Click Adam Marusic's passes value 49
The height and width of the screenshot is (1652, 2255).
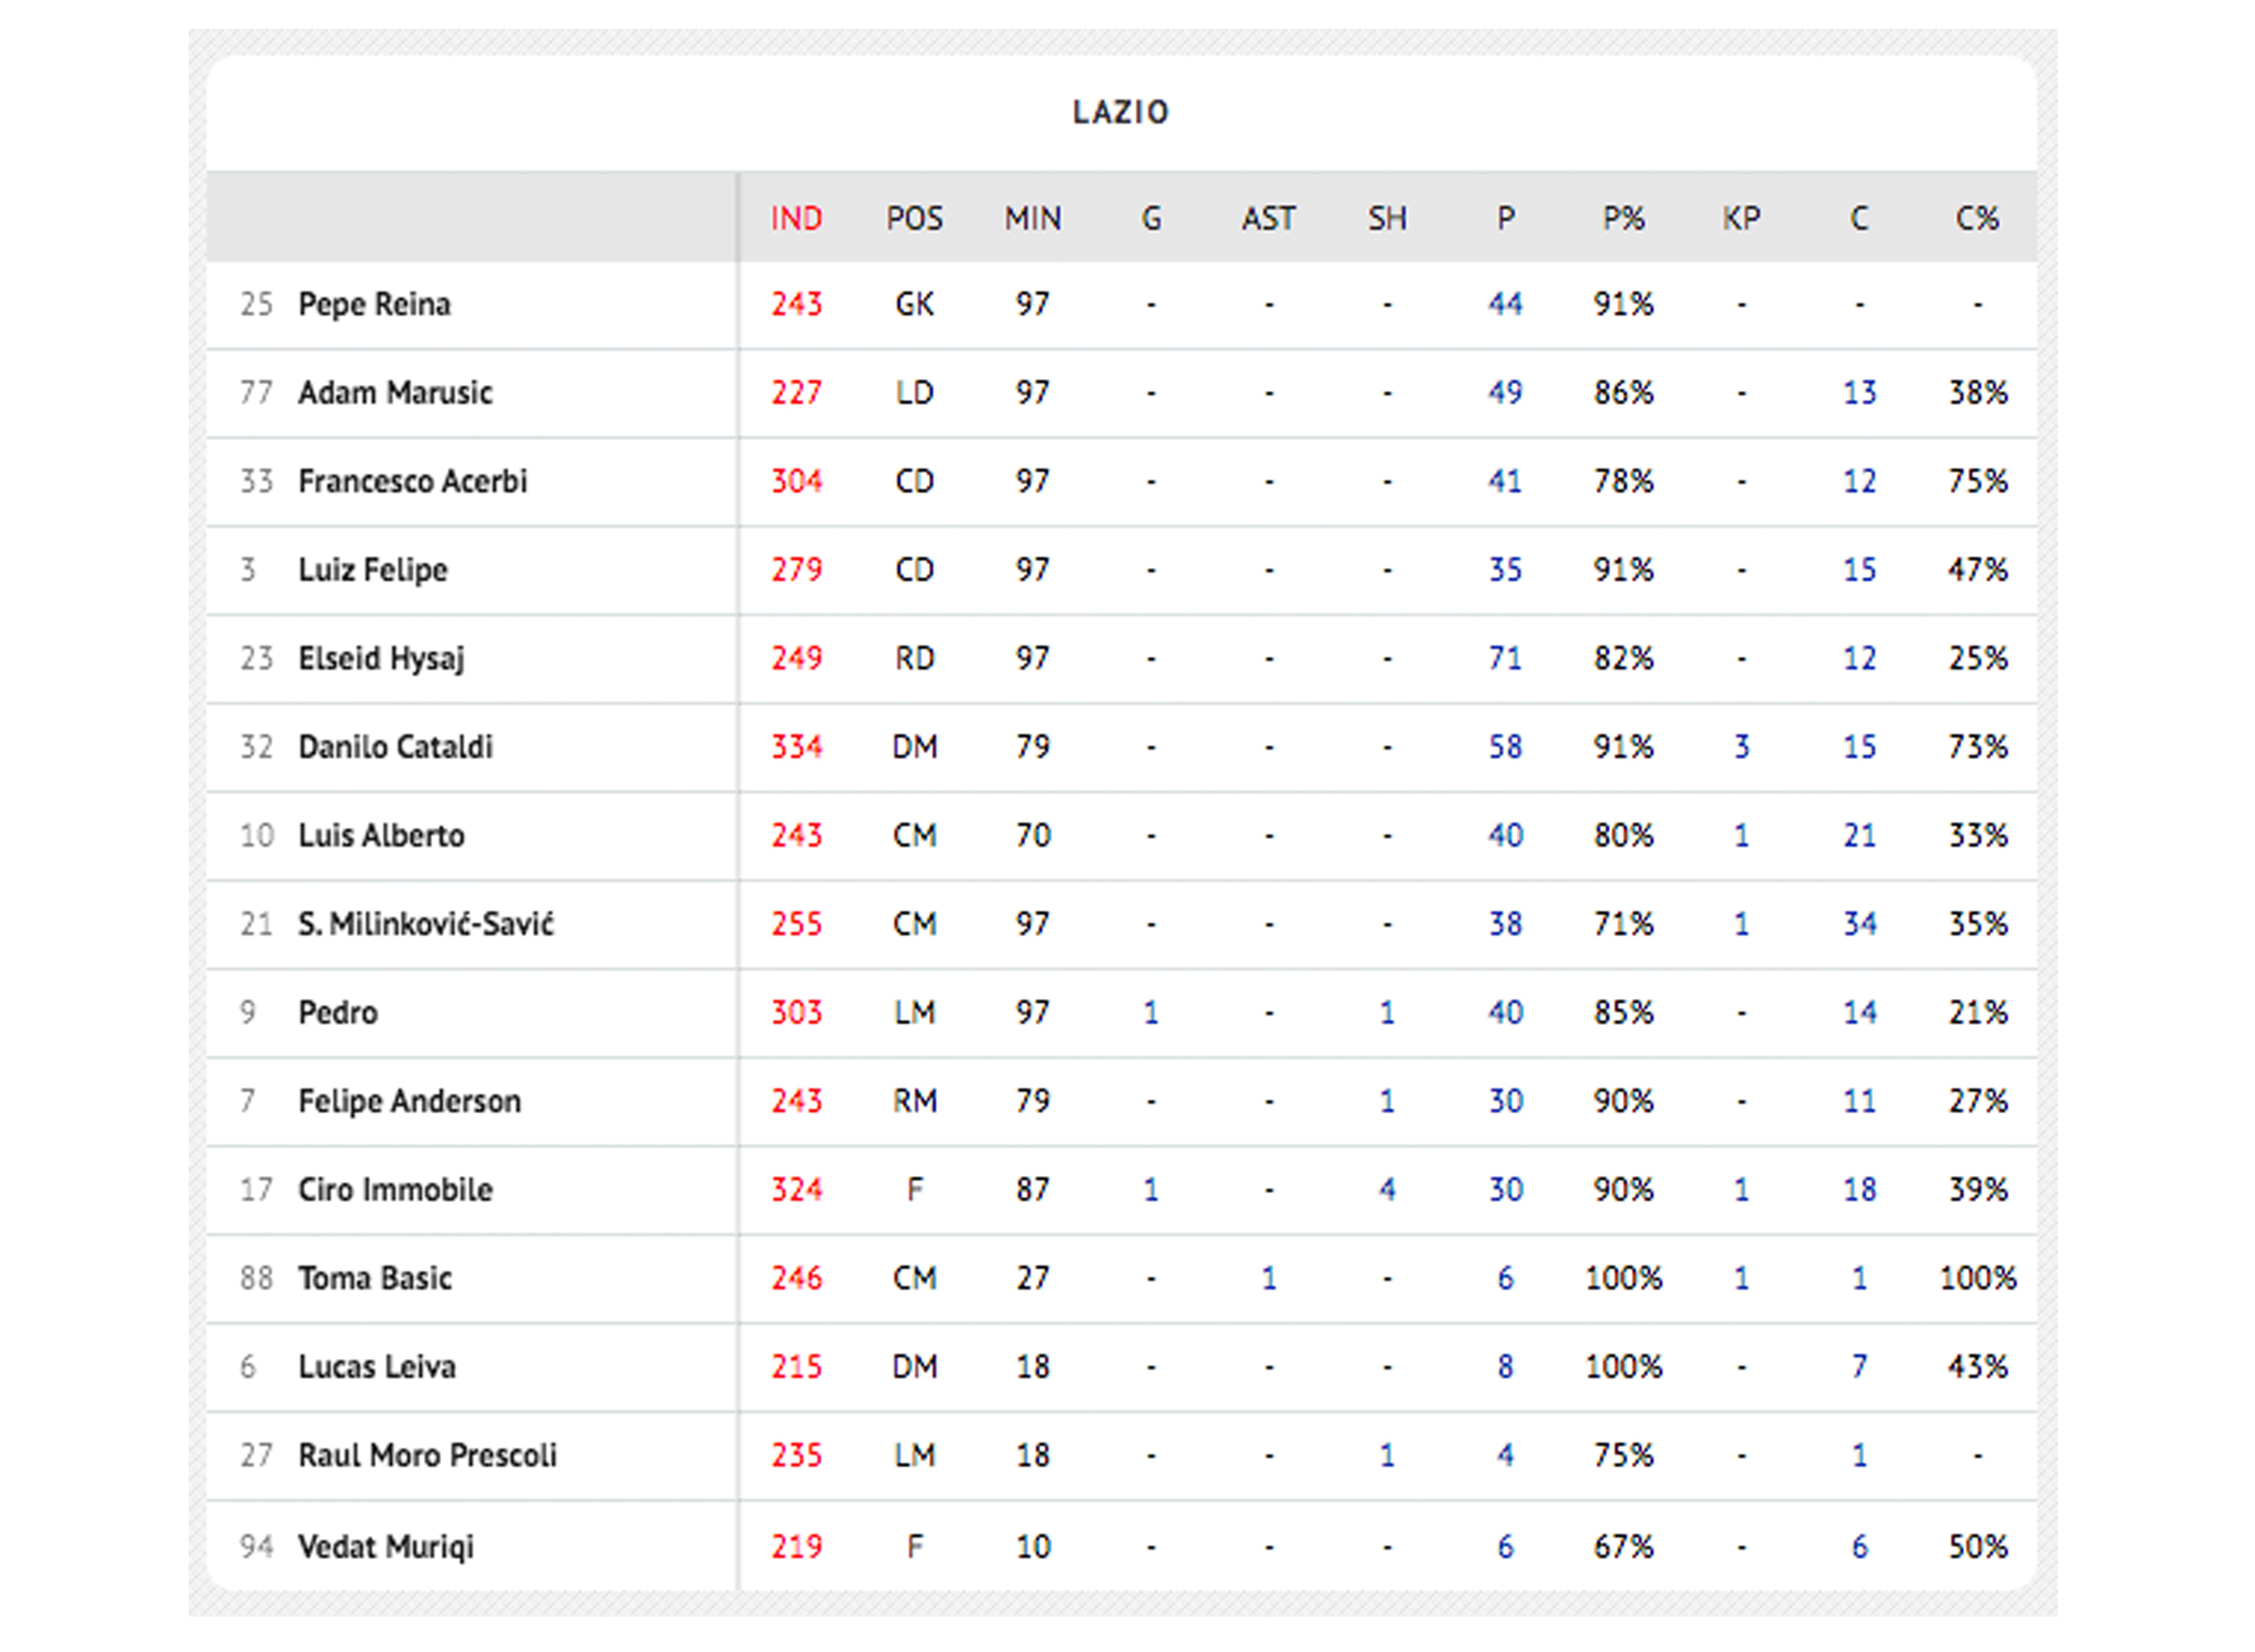(x=1505, y=393)
